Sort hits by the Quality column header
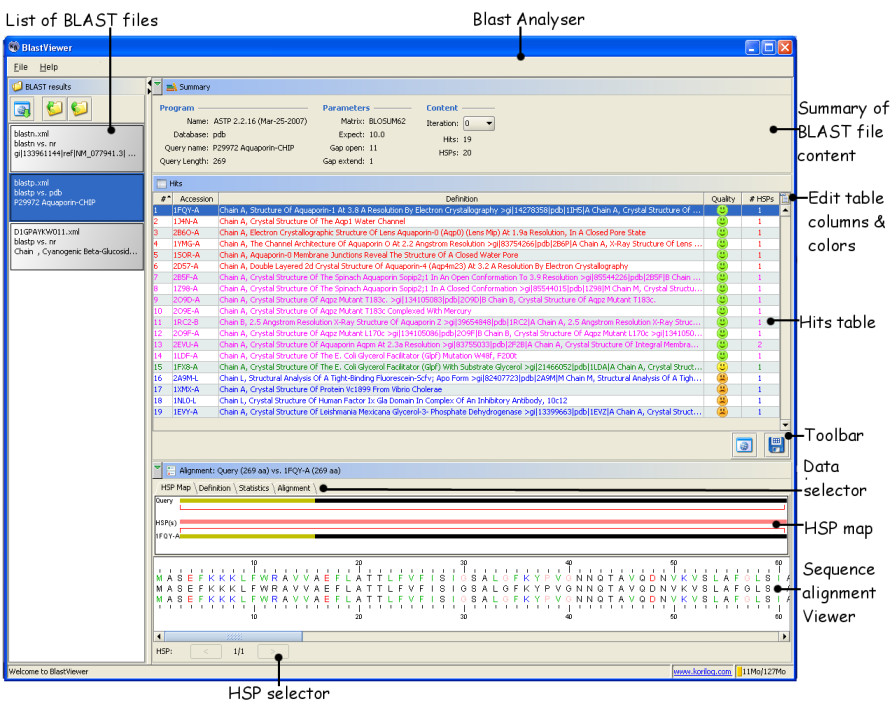Viewport: 896px width, 717px height. pos(723,199)
